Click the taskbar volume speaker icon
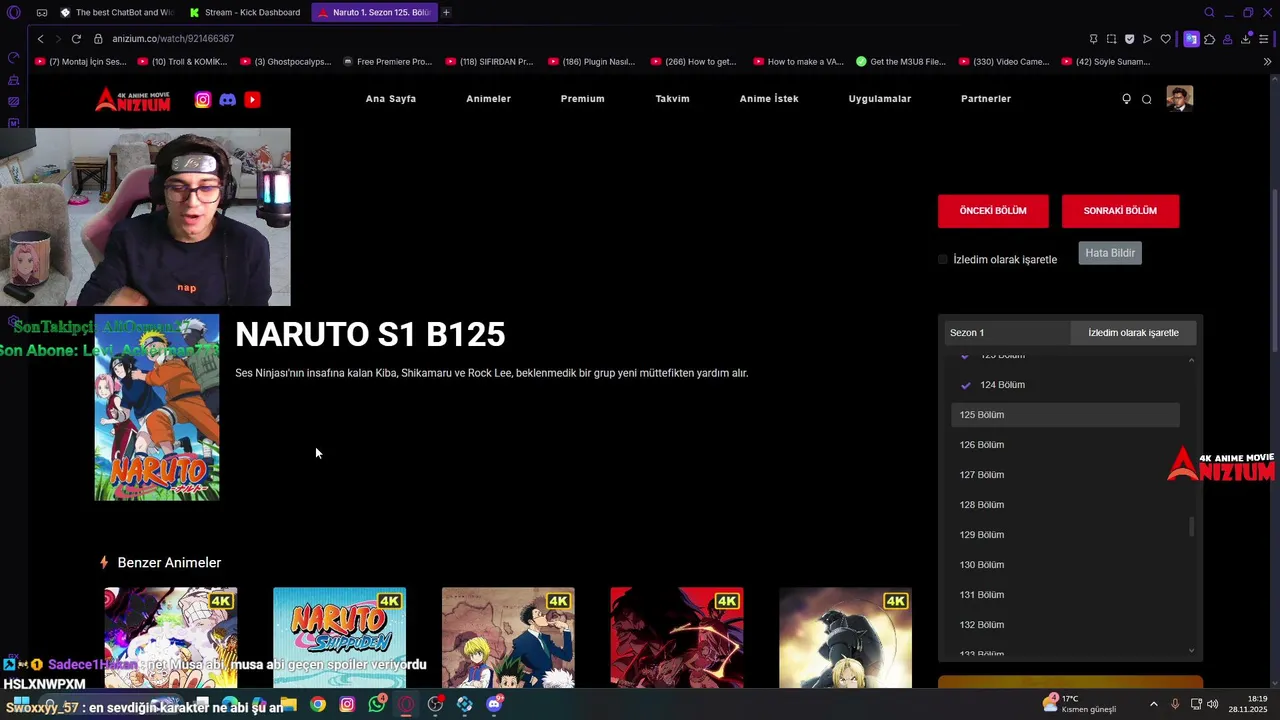Screen dimensions: 1280x720 (x=1213, y=704)
